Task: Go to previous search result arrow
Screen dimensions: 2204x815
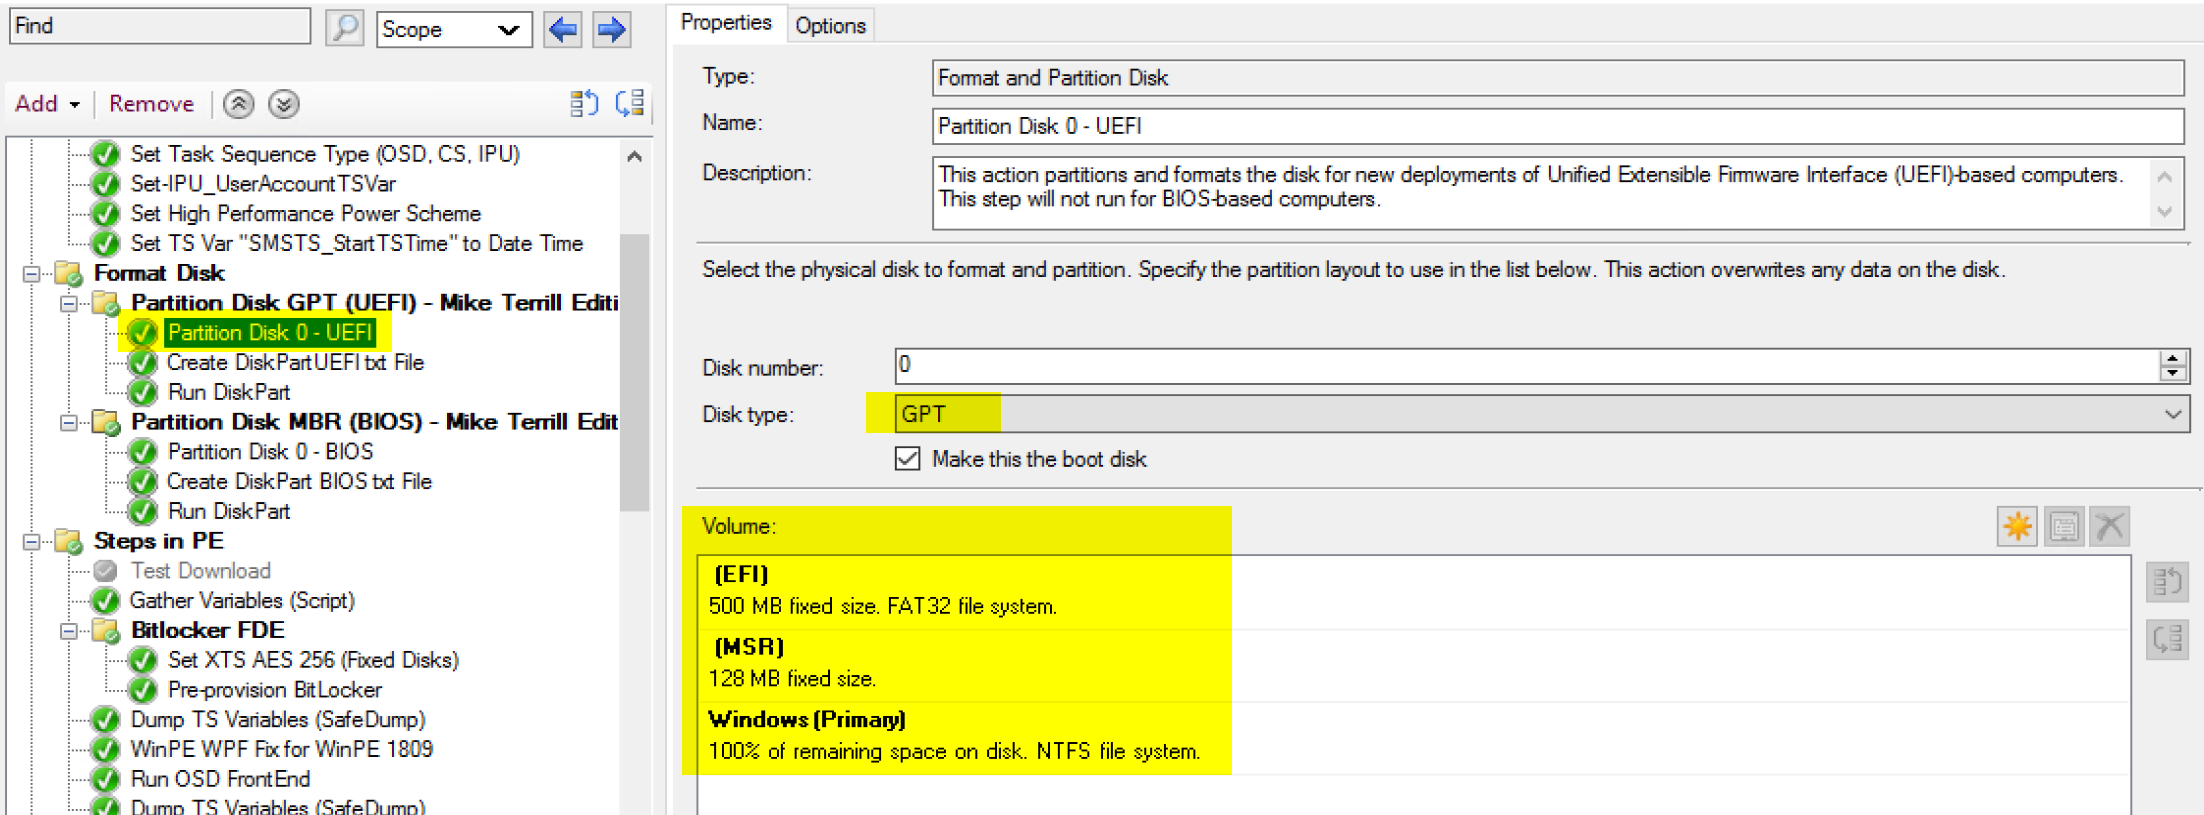Action: (x=563, y=29)
